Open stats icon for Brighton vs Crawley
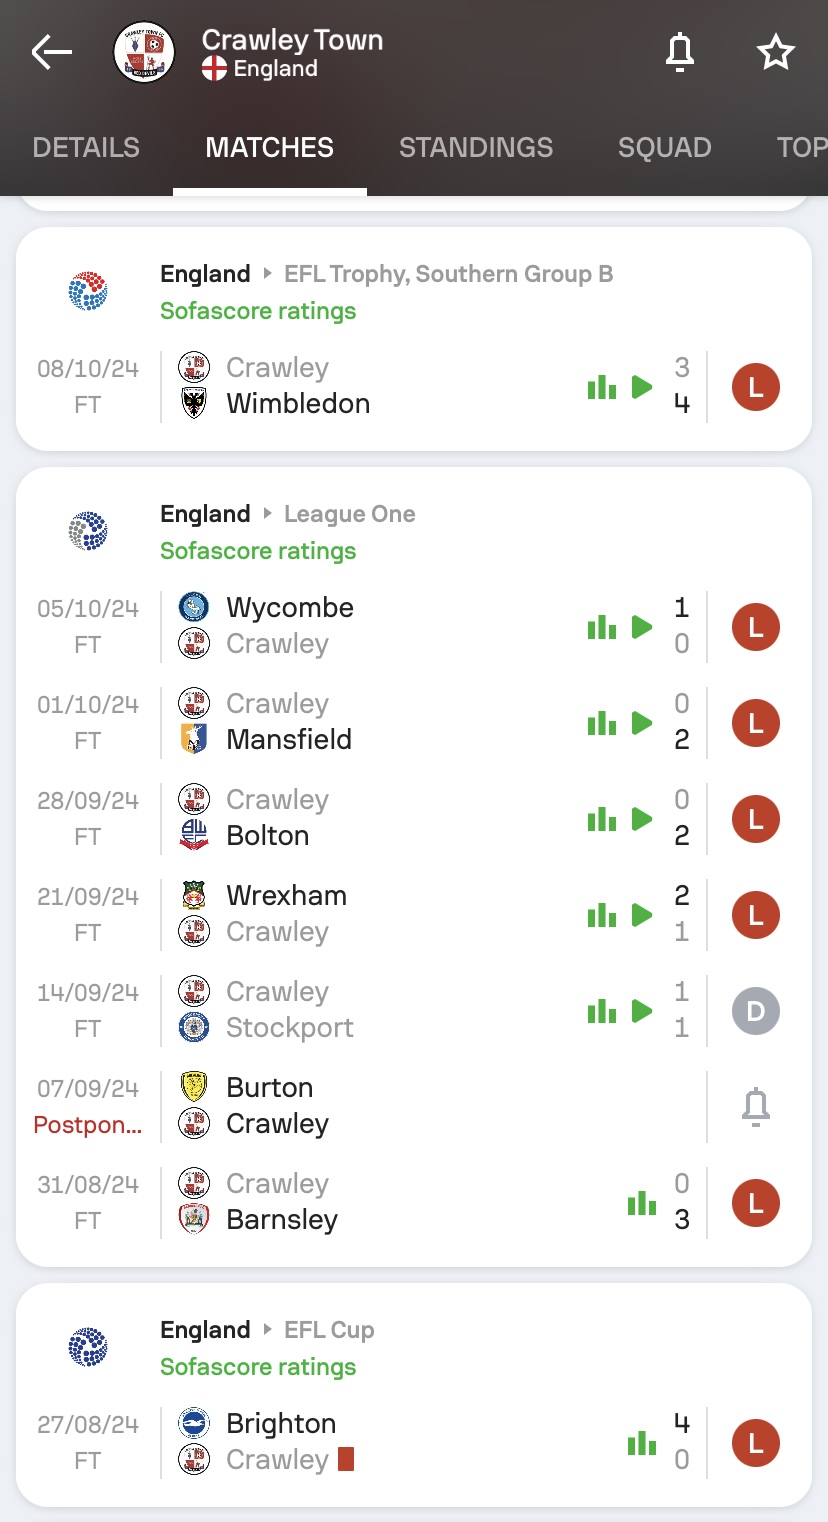Screen dimensions: 828x1522 point(642,1443)
